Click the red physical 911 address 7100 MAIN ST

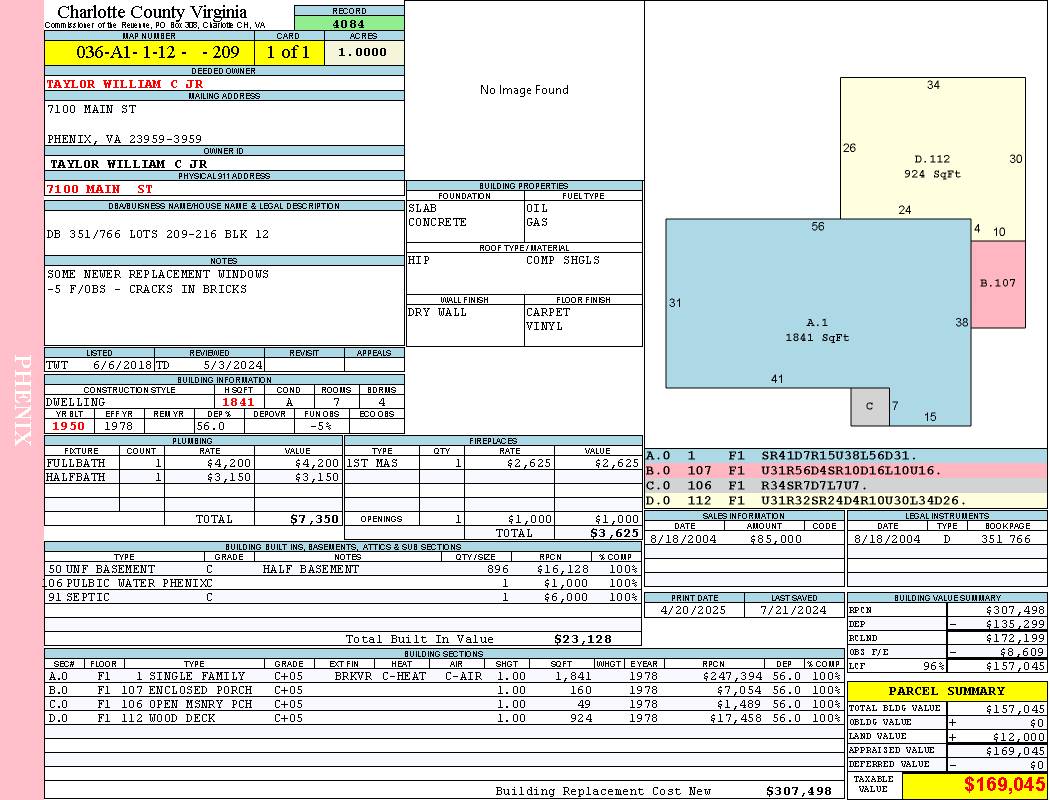pyautogui.click(x=100, y=188)
